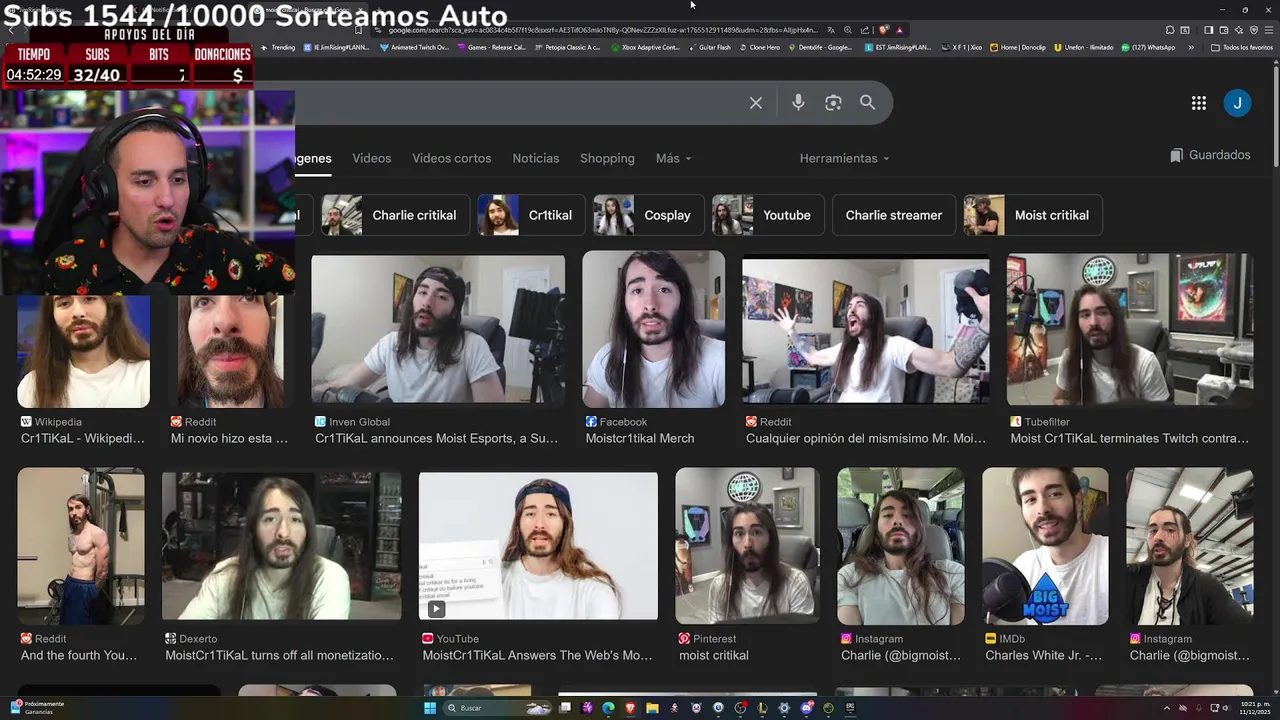The image size is (1280, 720).
Task: Expand the Más search options dropdown
Action: pyautogui.click(x=673, y=158)
